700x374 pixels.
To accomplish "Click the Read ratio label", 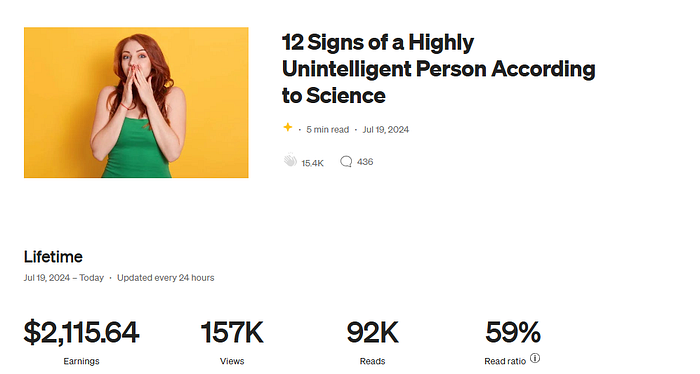I will tap(505, 361).
